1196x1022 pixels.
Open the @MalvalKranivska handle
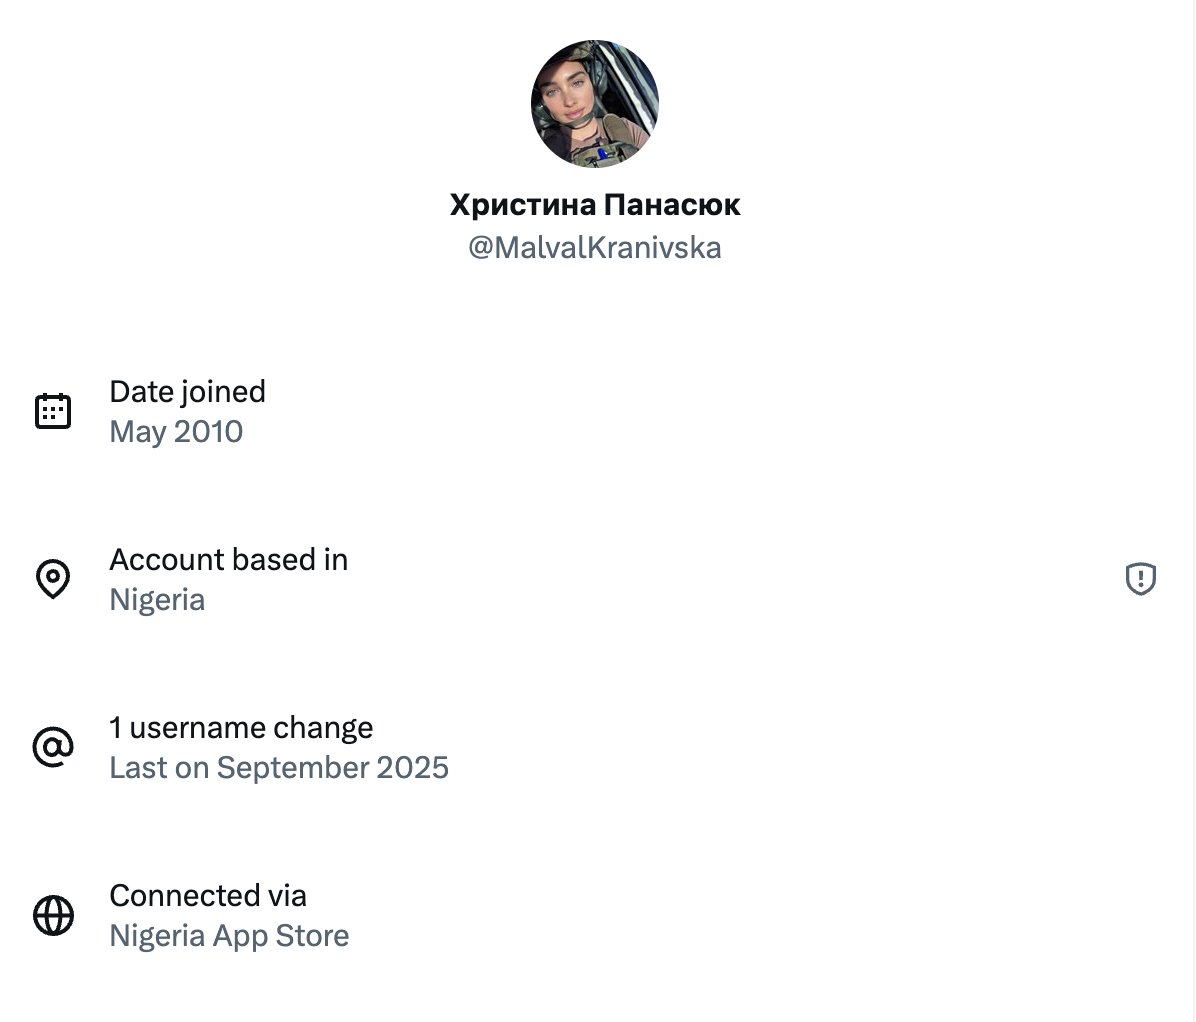[595, 248]
